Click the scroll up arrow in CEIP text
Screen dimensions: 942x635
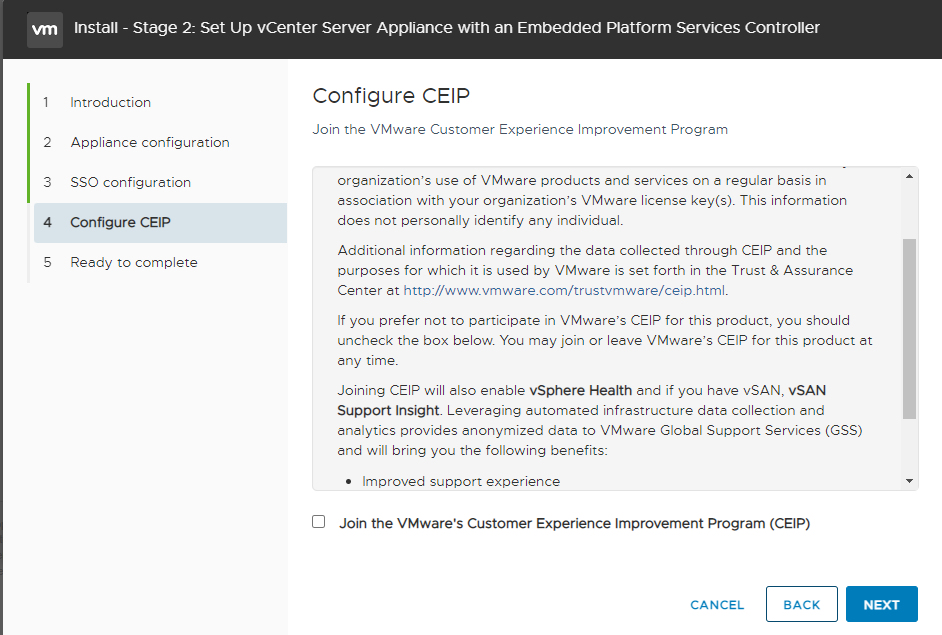(909, 176)
